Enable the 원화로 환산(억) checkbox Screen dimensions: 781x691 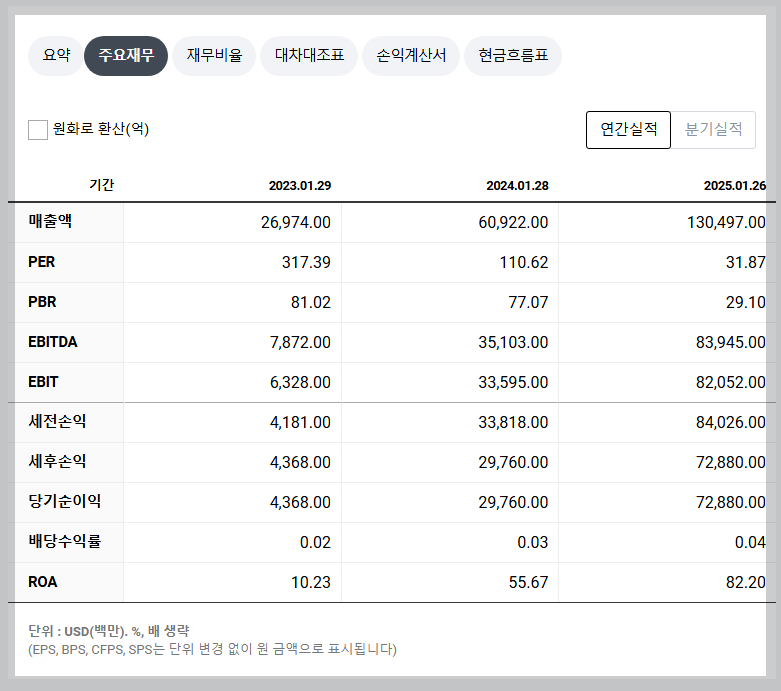pos(38,130)
